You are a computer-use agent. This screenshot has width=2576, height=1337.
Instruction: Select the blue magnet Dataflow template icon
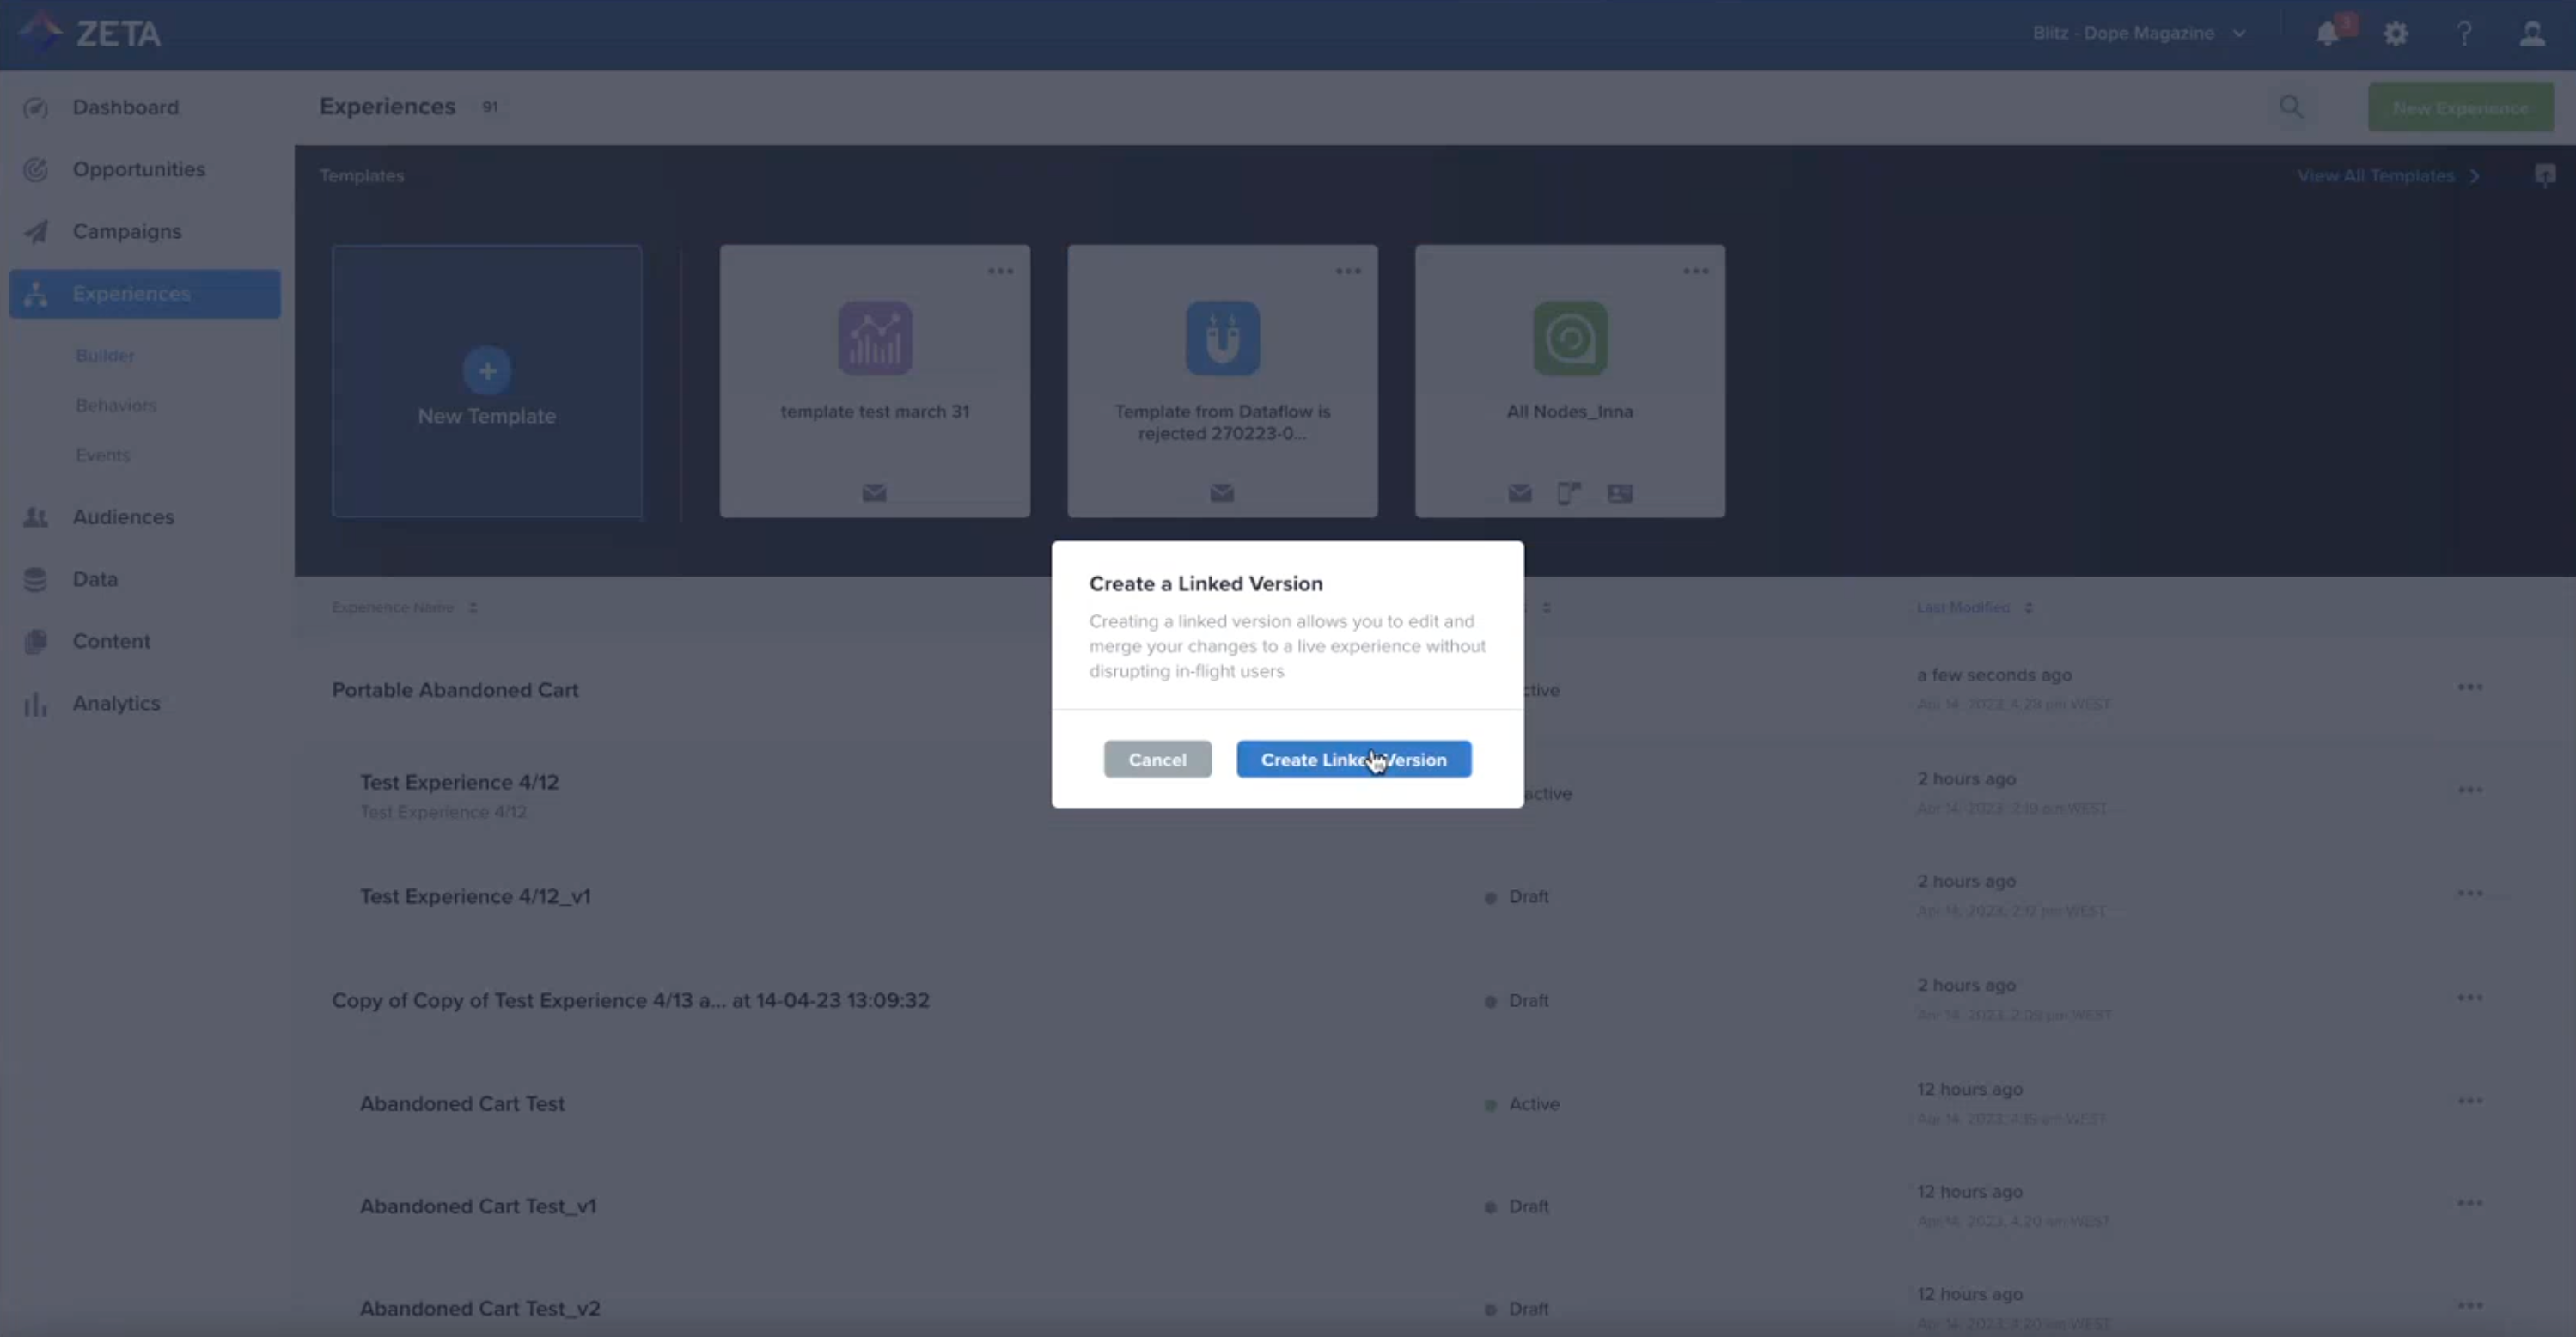point(1222,339)
